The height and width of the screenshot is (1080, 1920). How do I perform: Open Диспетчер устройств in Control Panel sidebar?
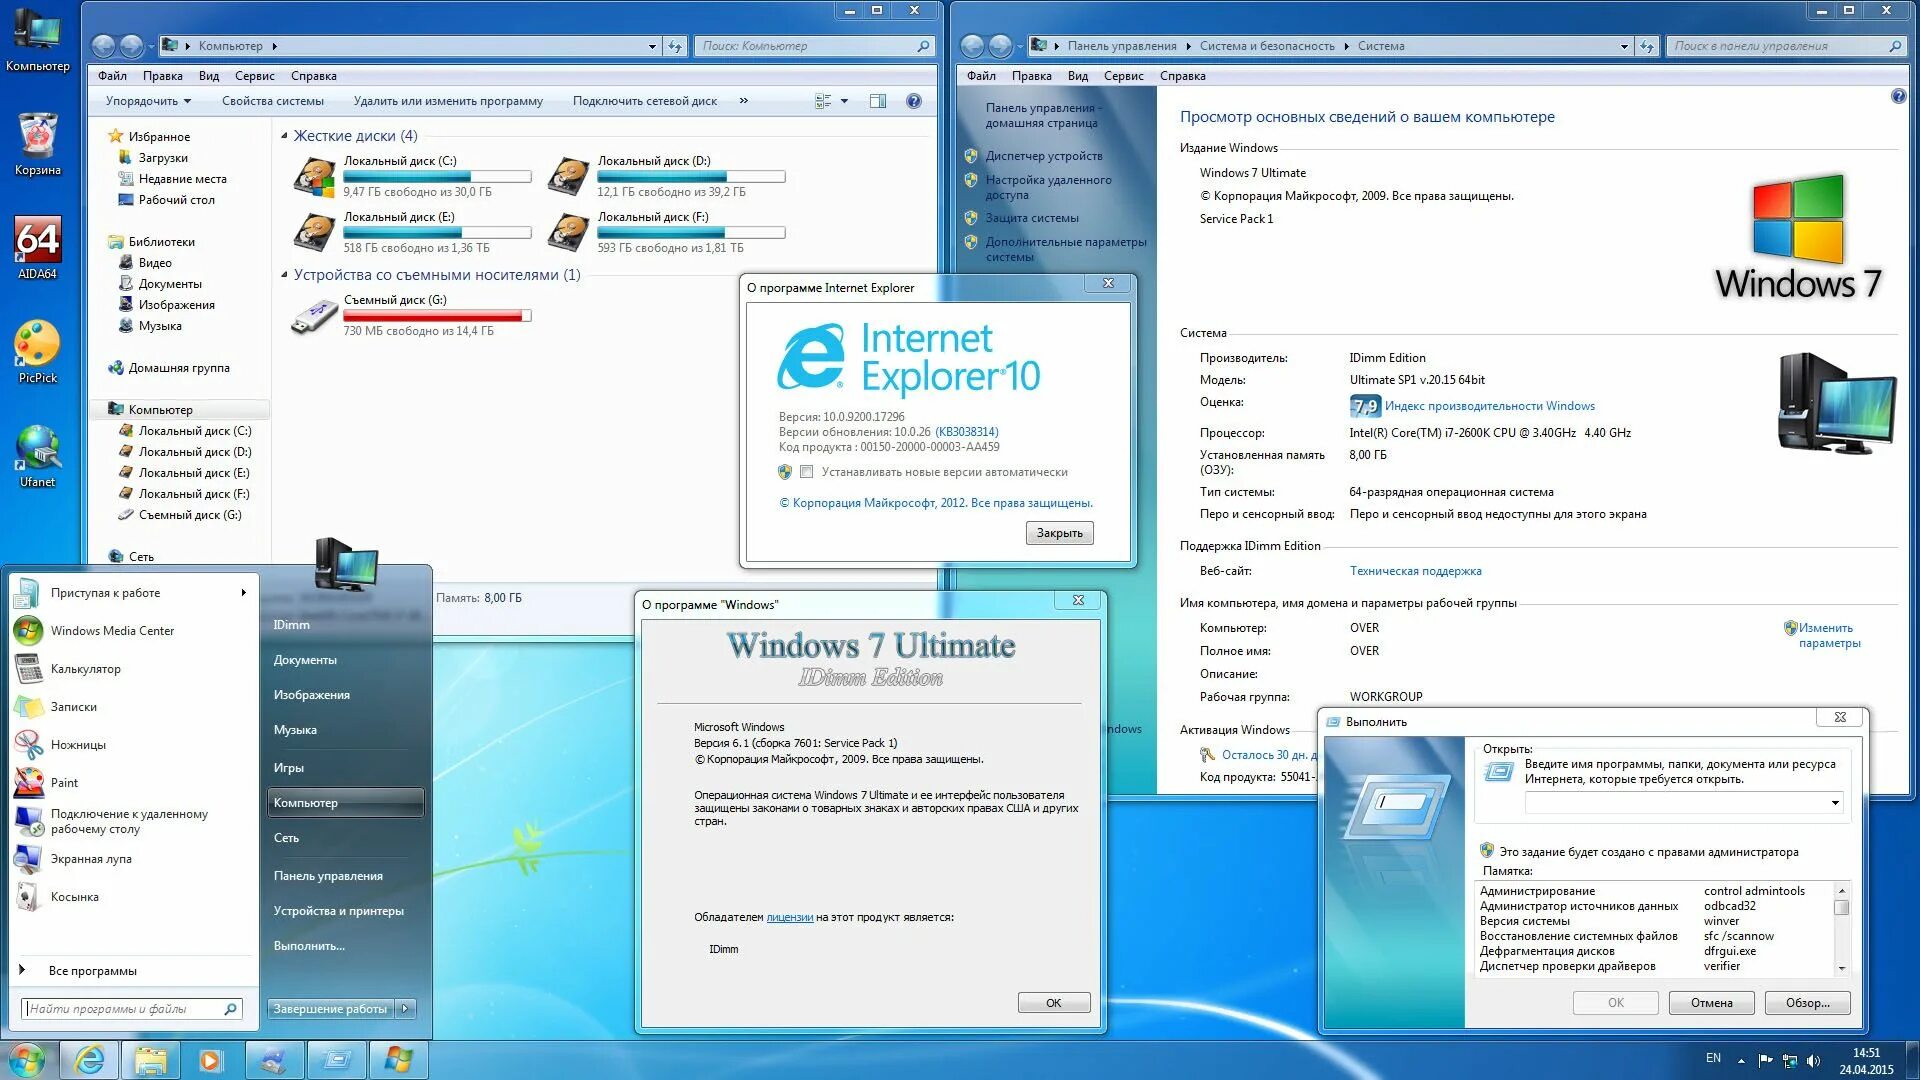(x=1043, y=156)
